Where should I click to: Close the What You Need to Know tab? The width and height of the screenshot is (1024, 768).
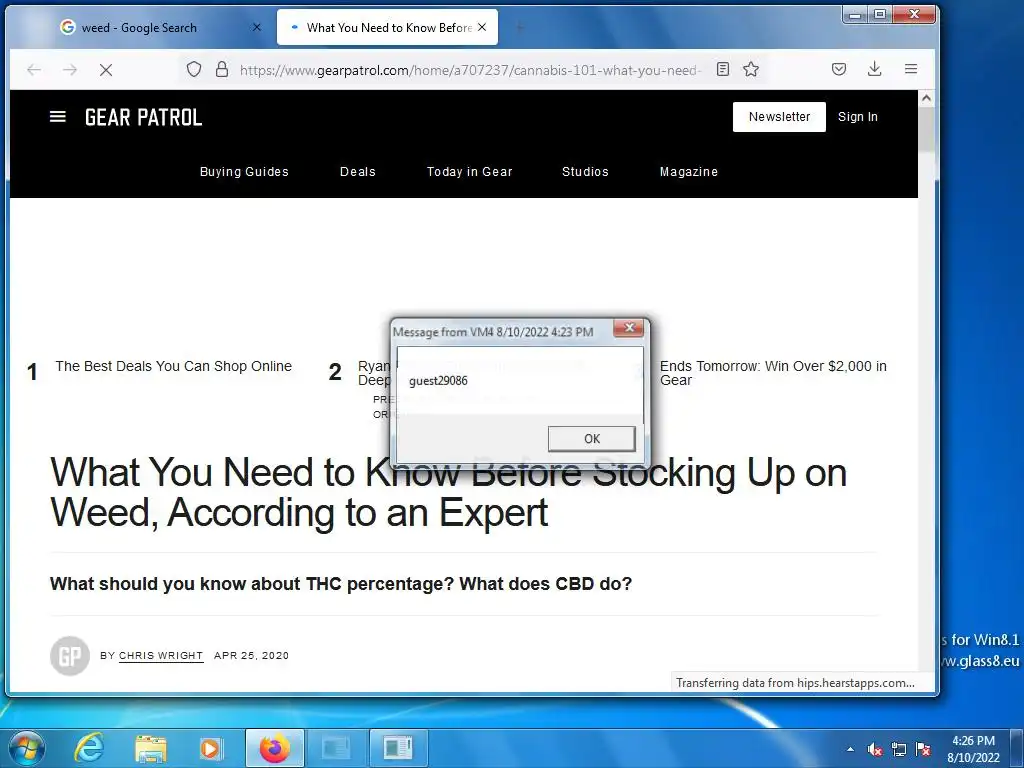tap(482, 27)
